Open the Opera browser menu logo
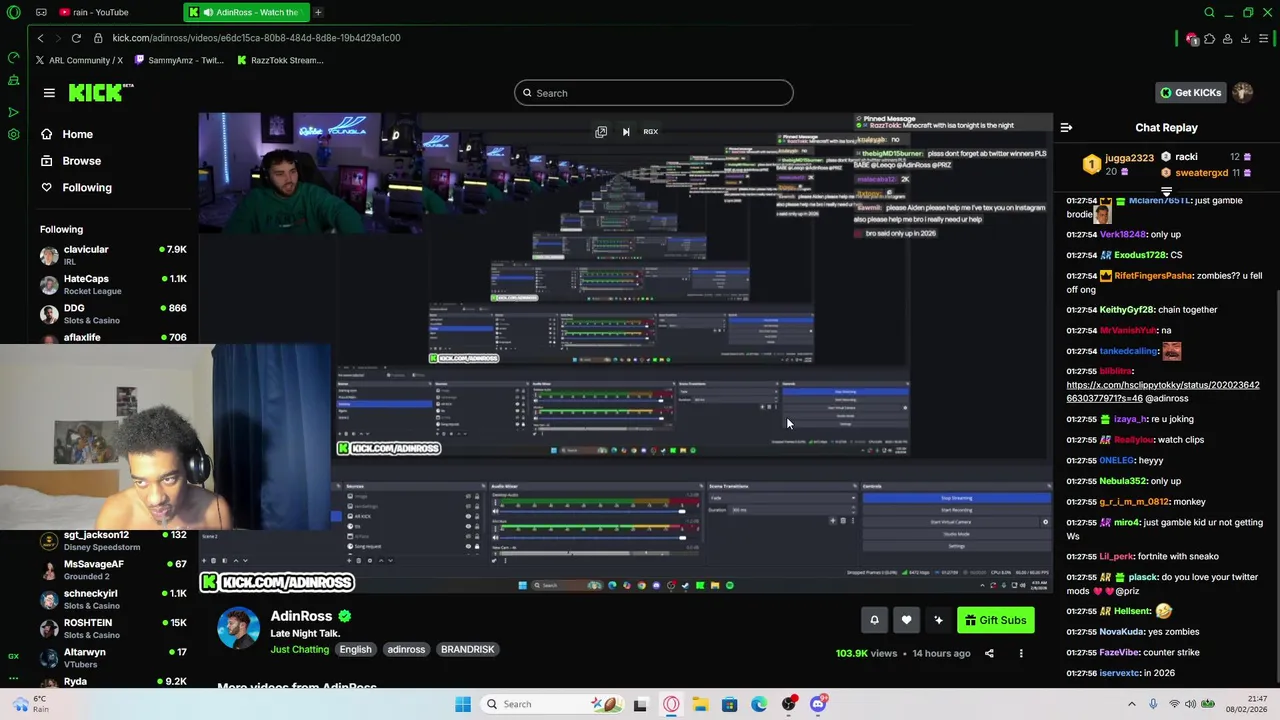The image size is (1280, 720). pos(13,12)
